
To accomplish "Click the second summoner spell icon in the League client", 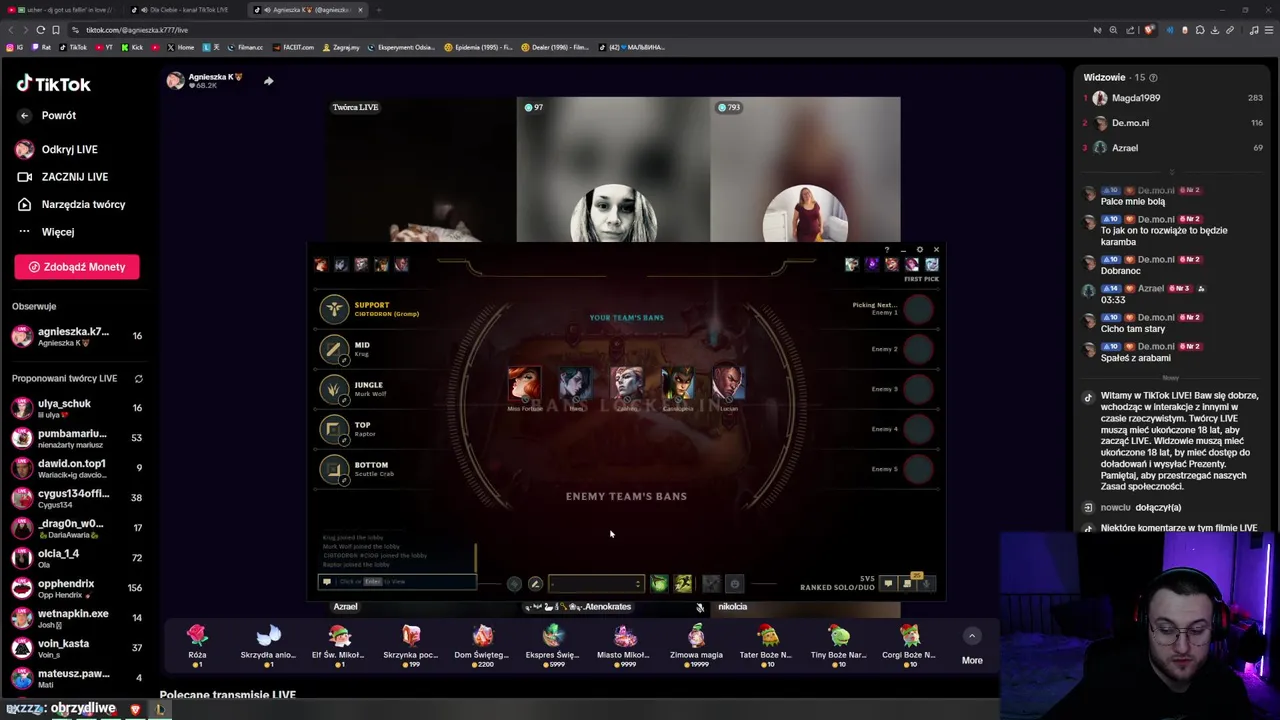I will point(683,584).
